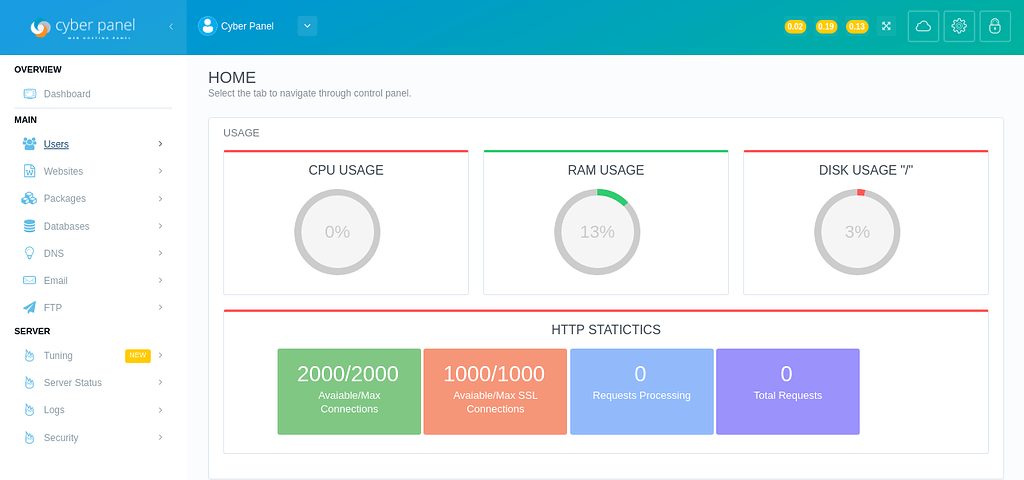
Task: Click the Databases stack icon
Action: pyautogui.click(x=30, y=226)
